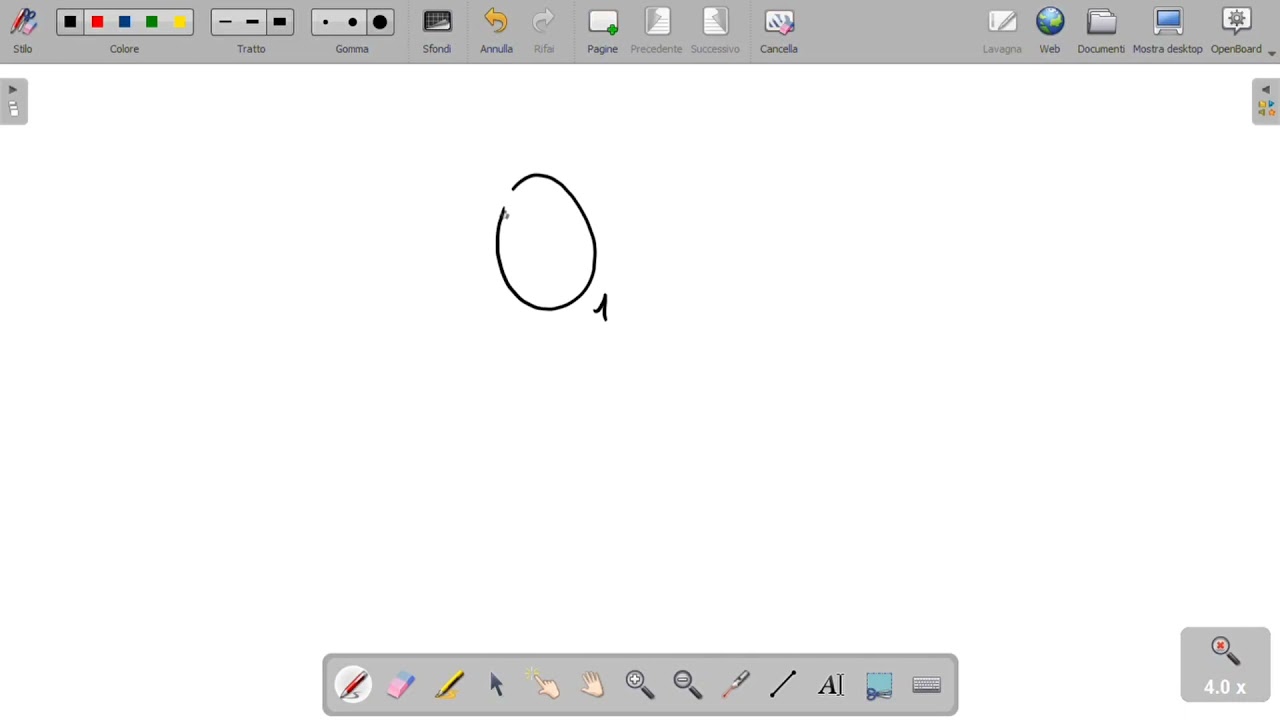Viewport: 1280px width, 720px height.
Task: Select the interact with items tool
Action: coord(544,685)
